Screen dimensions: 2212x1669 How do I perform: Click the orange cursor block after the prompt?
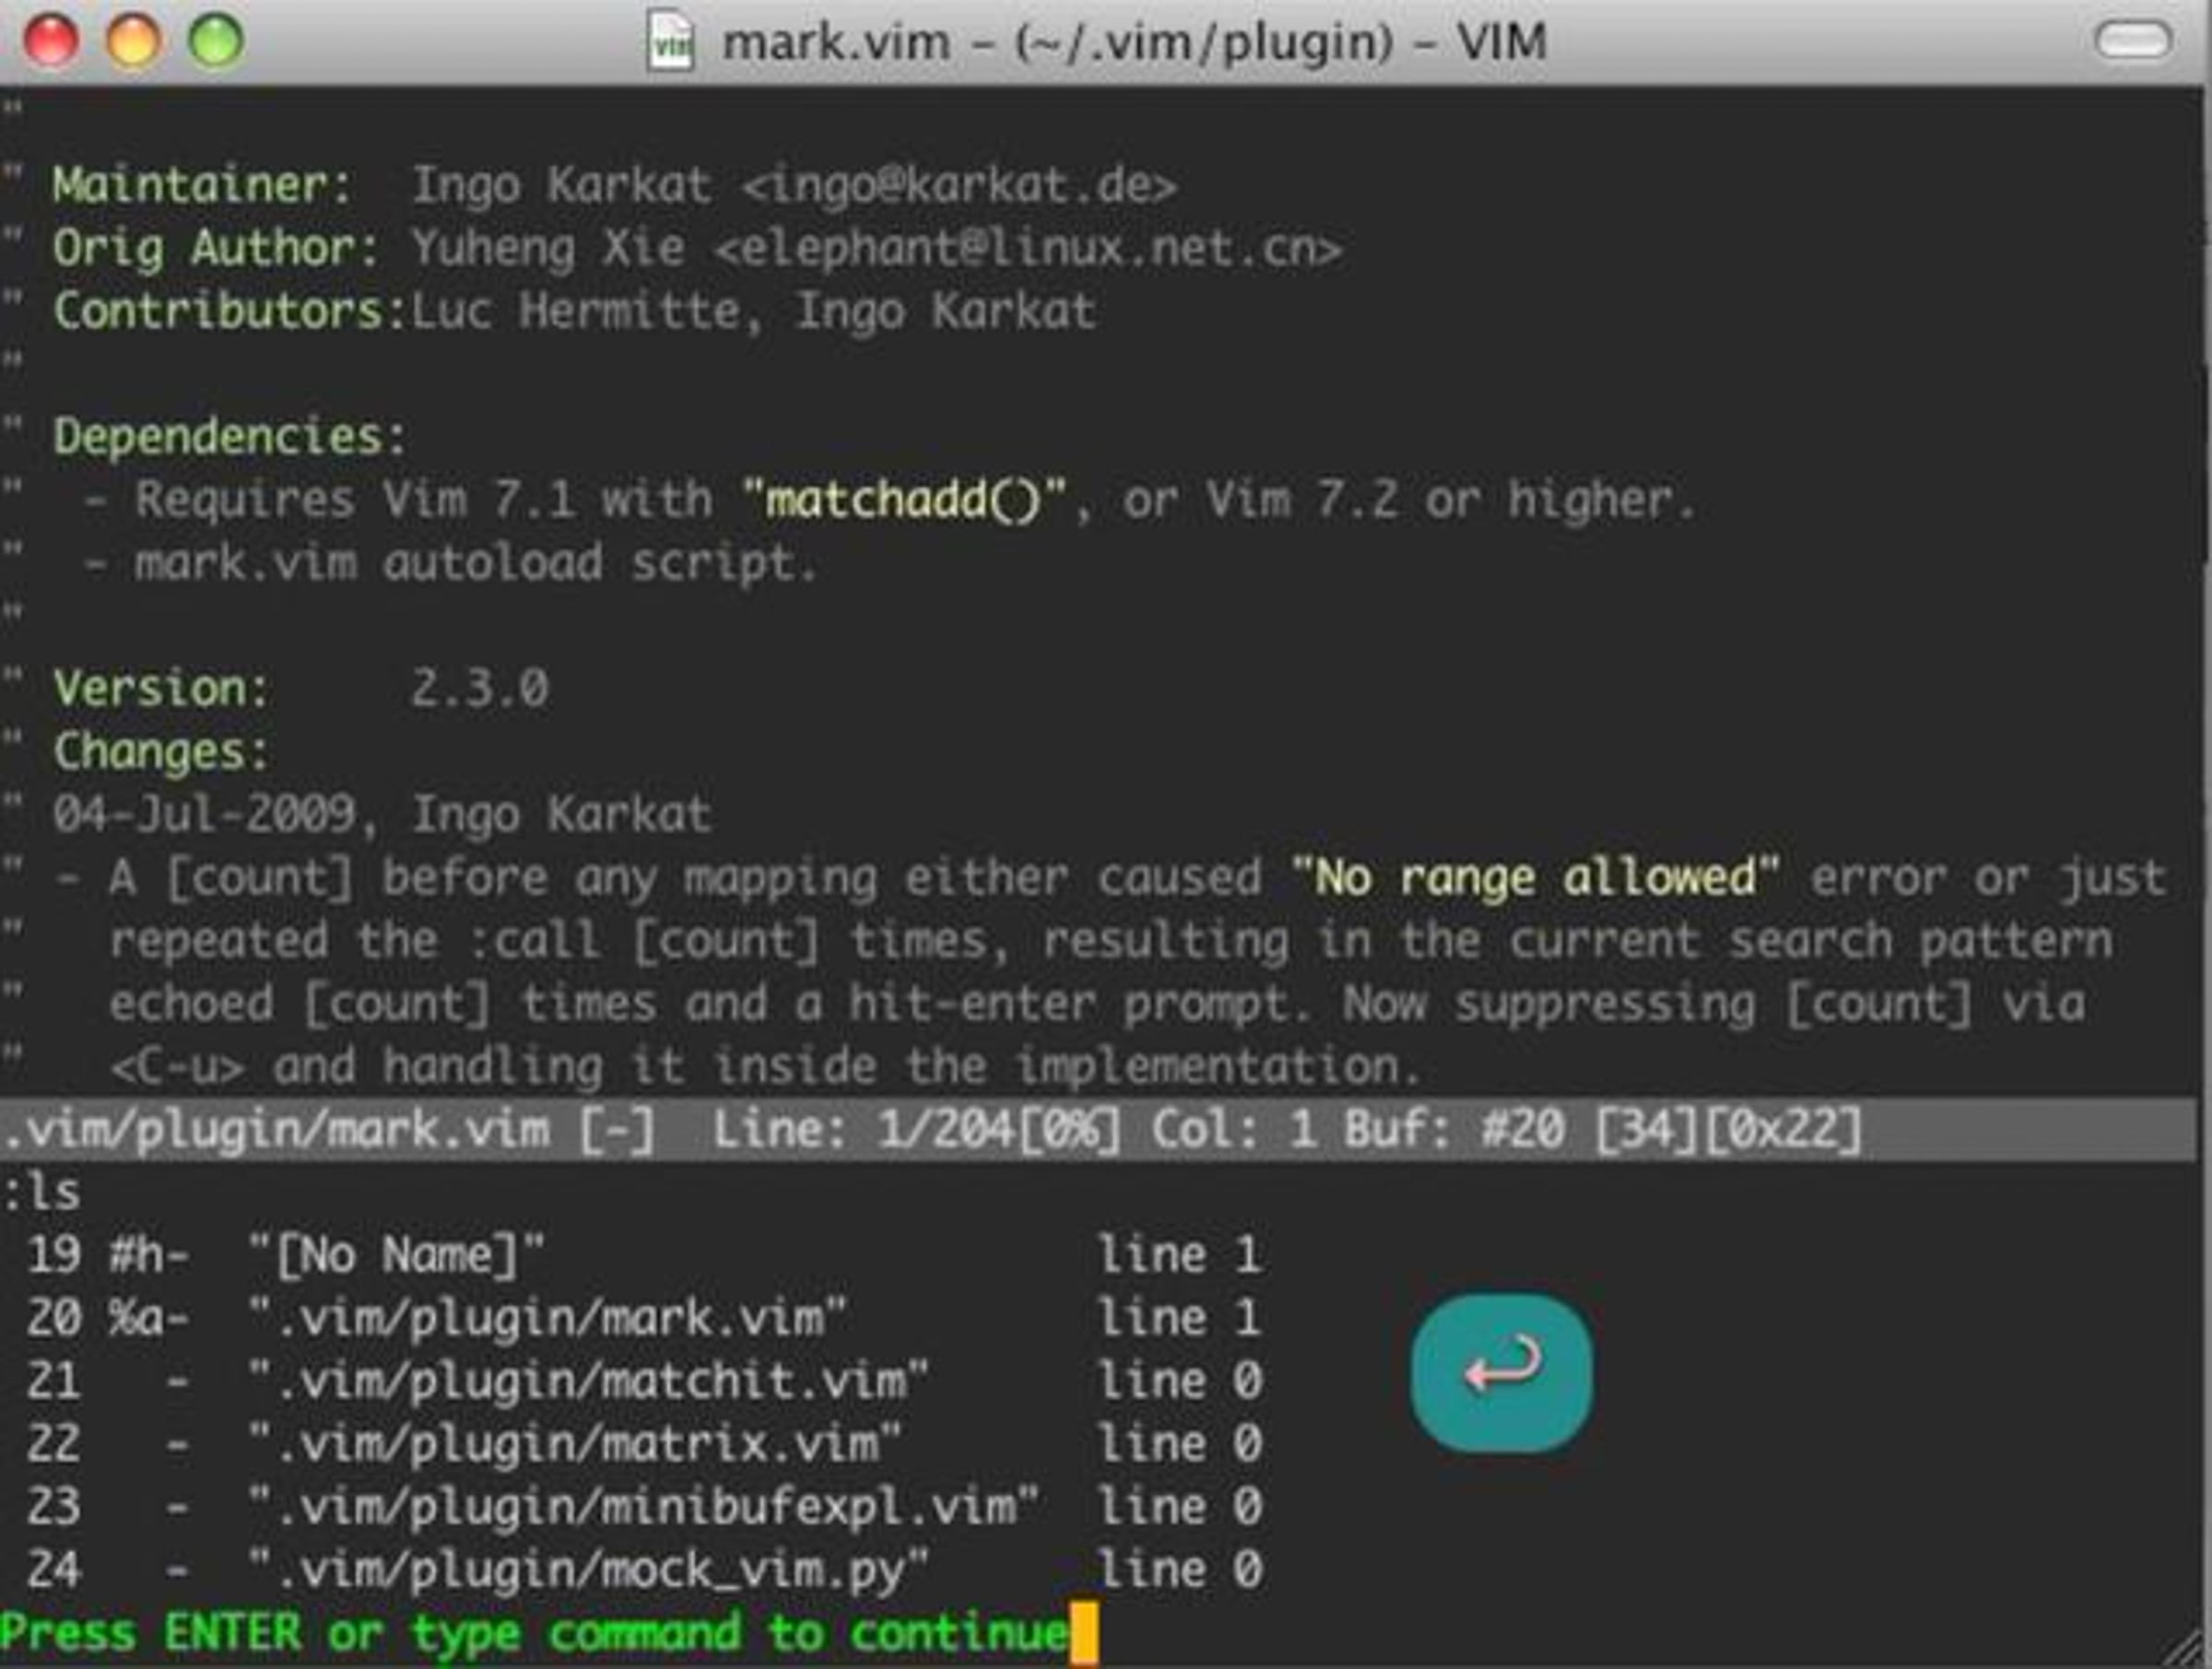pyautogui.click(x=1084, y=1634)
